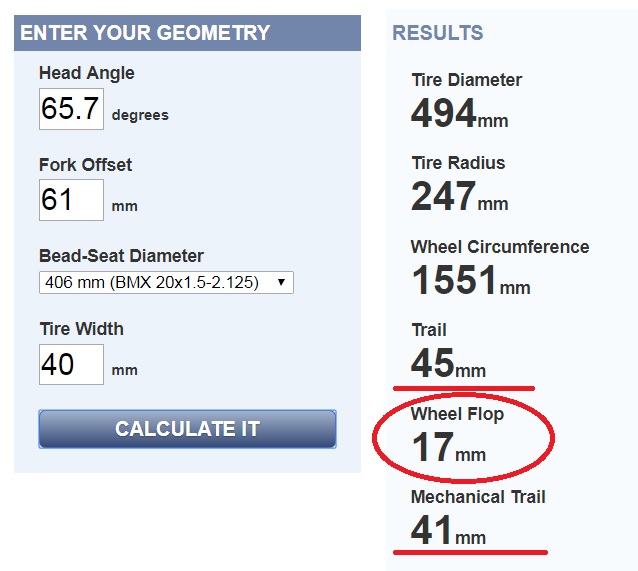The height and width of the screenshot is (571, 638).
Task: Click the Tire Diameter 494 mm value
Action: point(460,113)
